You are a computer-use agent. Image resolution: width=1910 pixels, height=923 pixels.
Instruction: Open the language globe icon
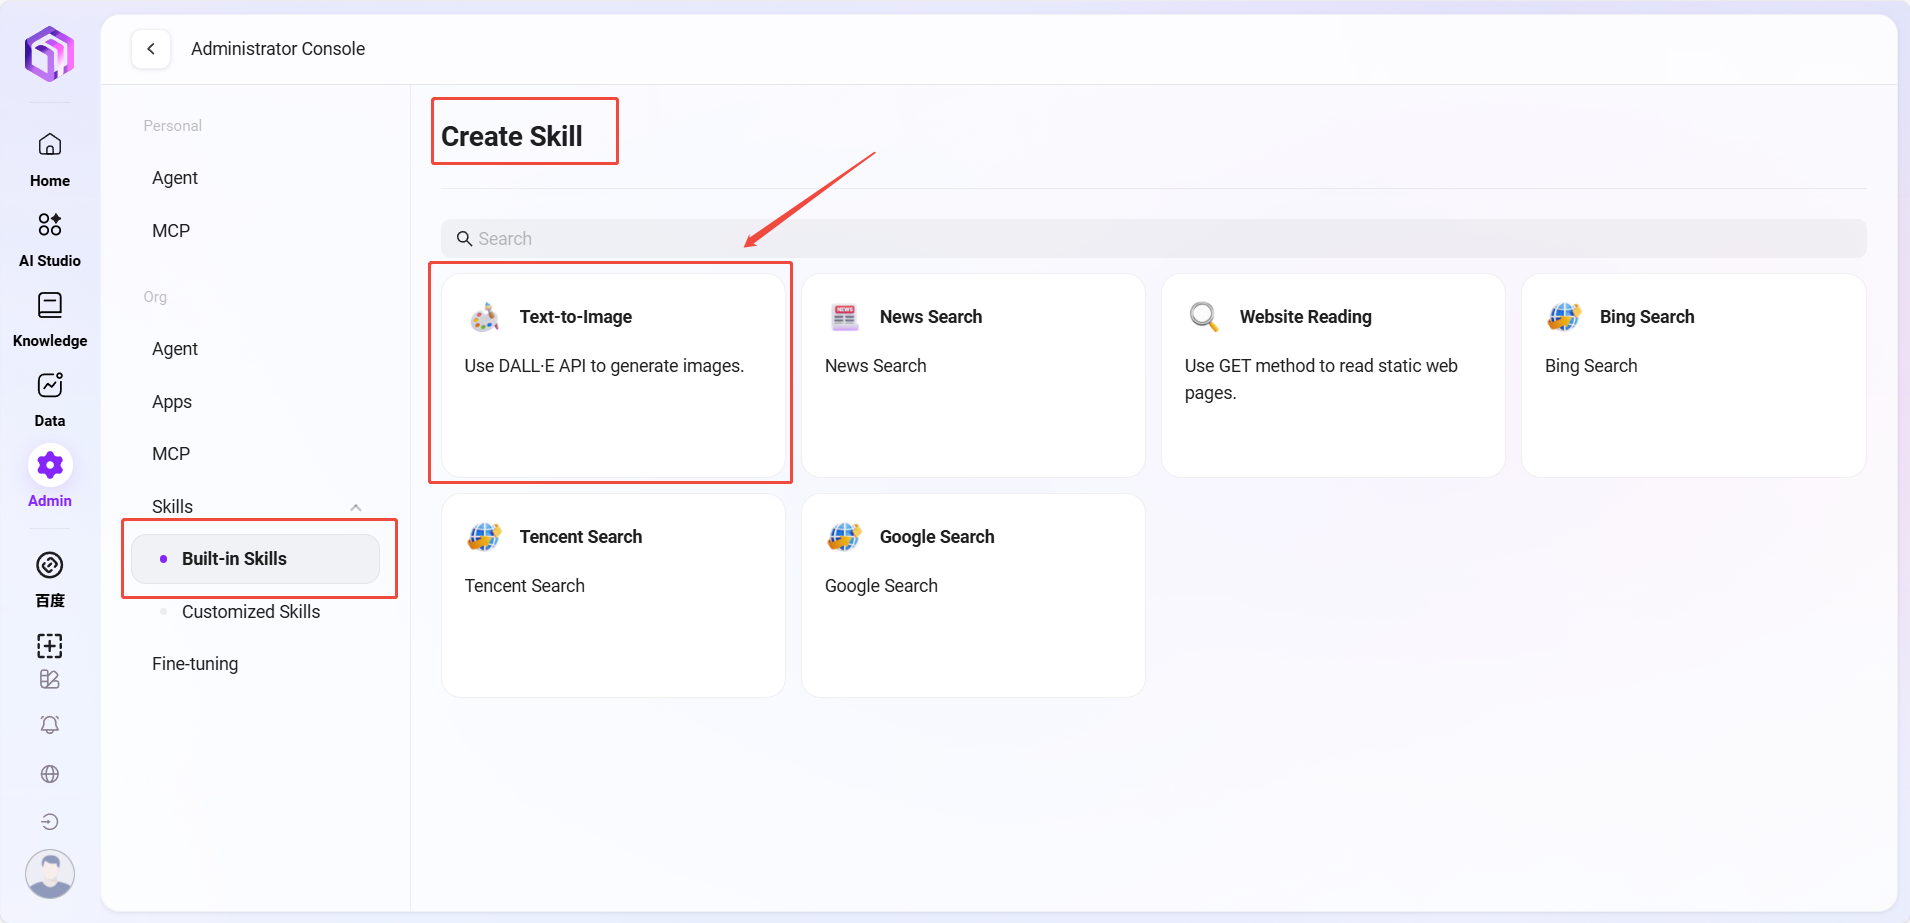(50, 774)
